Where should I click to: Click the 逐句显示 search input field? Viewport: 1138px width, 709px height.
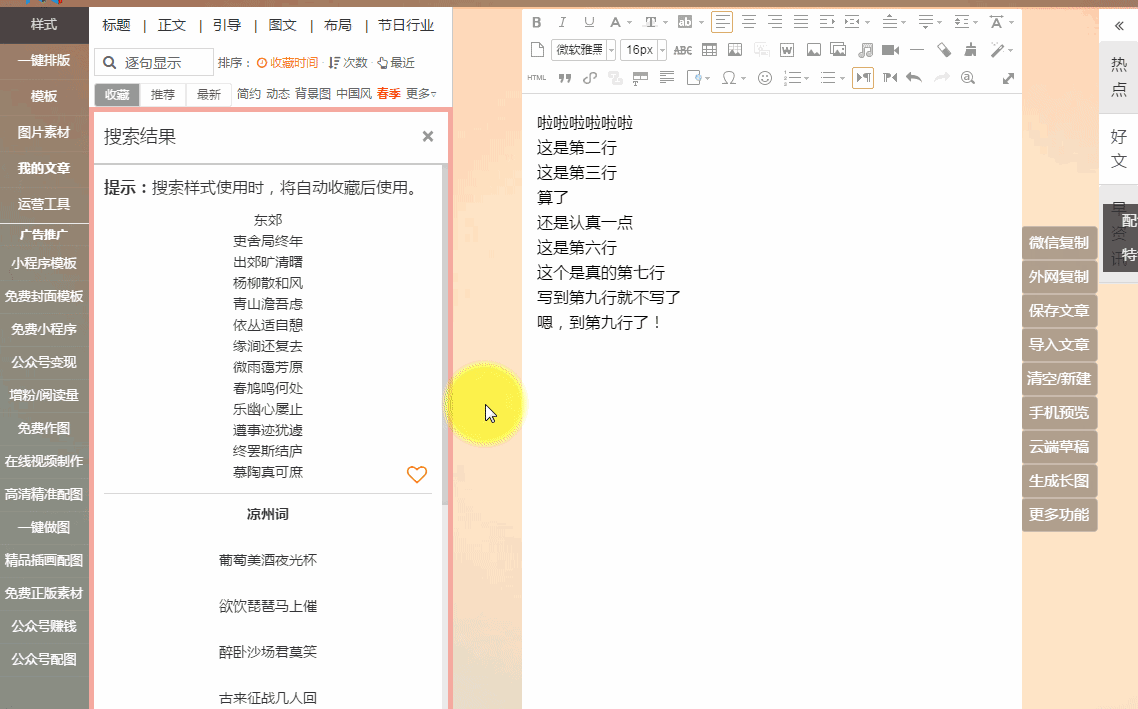coord(154,62)
